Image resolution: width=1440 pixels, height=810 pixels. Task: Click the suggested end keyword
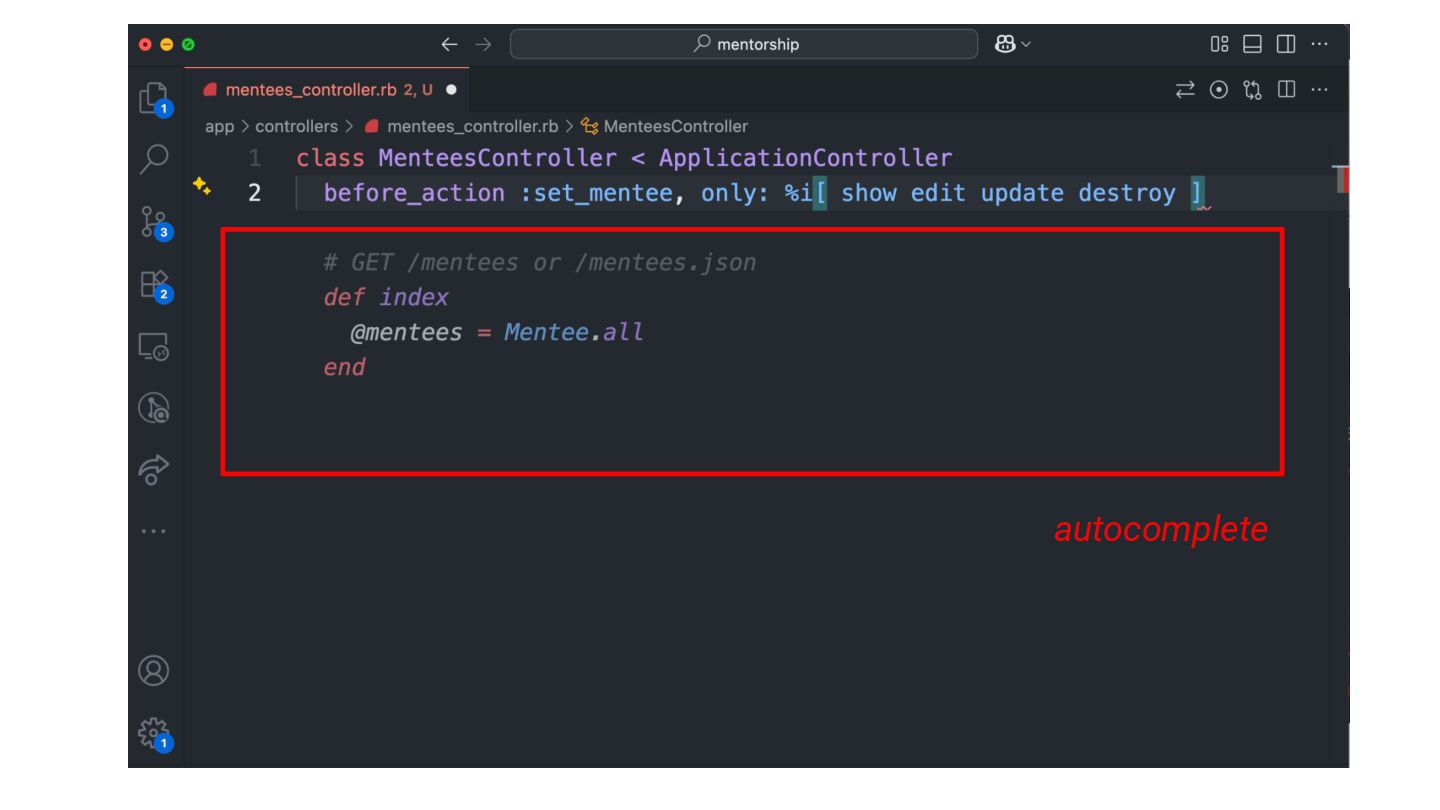coord(344,367)
